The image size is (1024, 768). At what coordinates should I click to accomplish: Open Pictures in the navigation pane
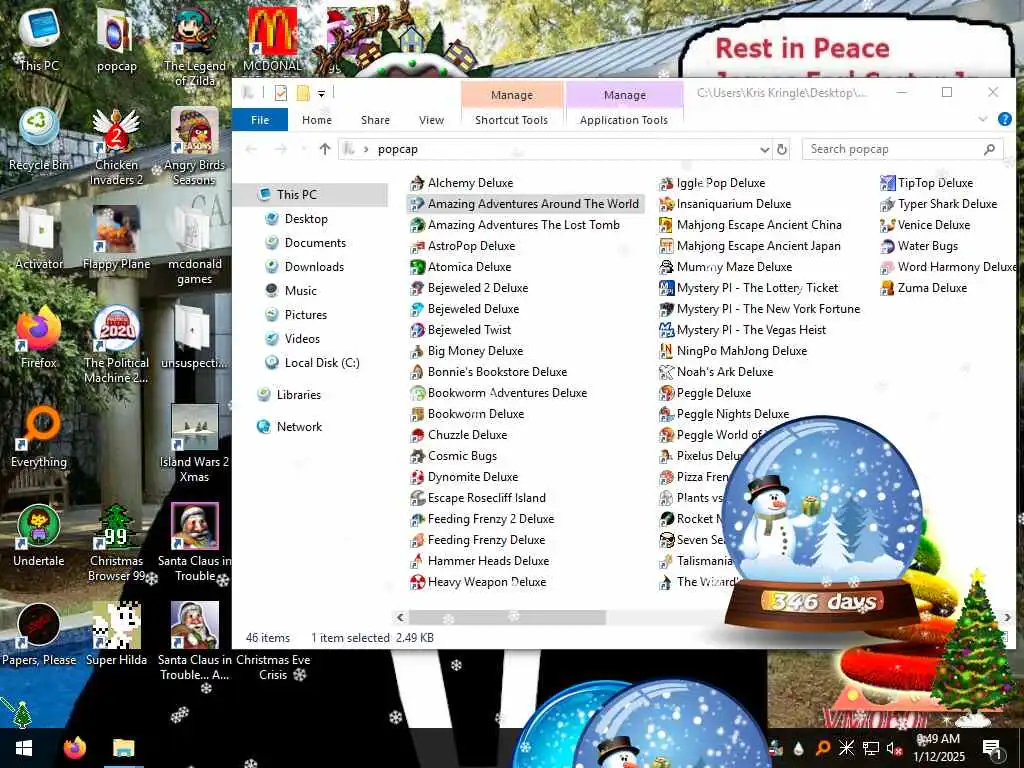click(306, 315)
